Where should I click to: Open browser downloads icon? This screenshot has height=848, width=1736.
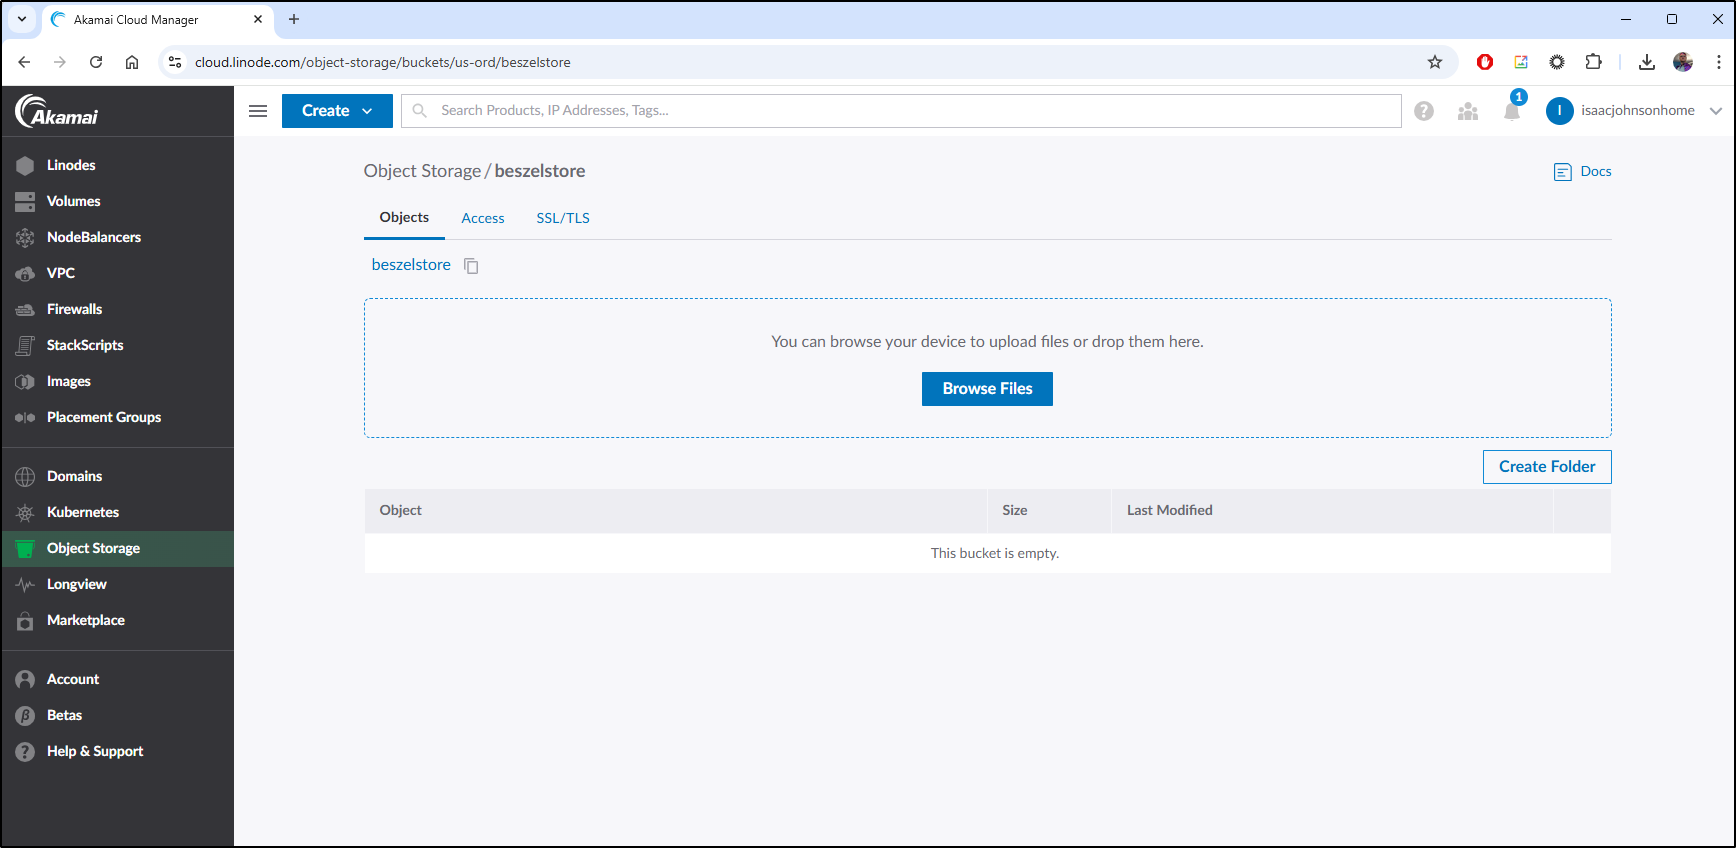point(1646,62)
